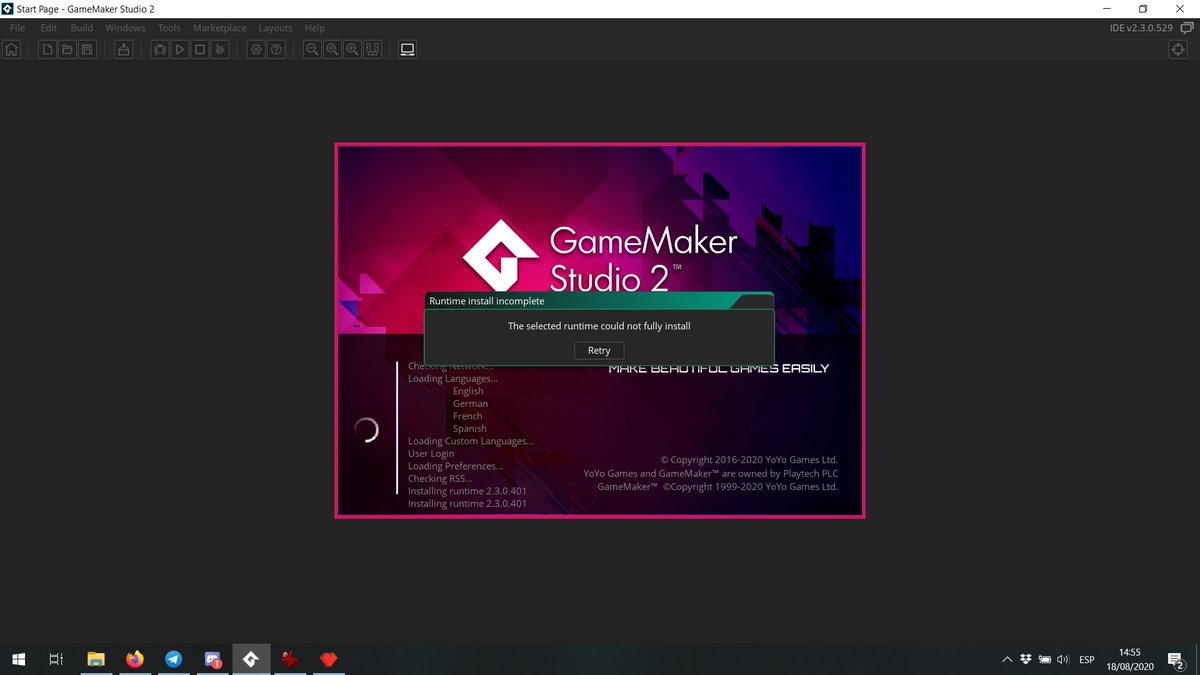
Task: Zoom in with the plus magnifier icon
Action: (x=353, y=49)
